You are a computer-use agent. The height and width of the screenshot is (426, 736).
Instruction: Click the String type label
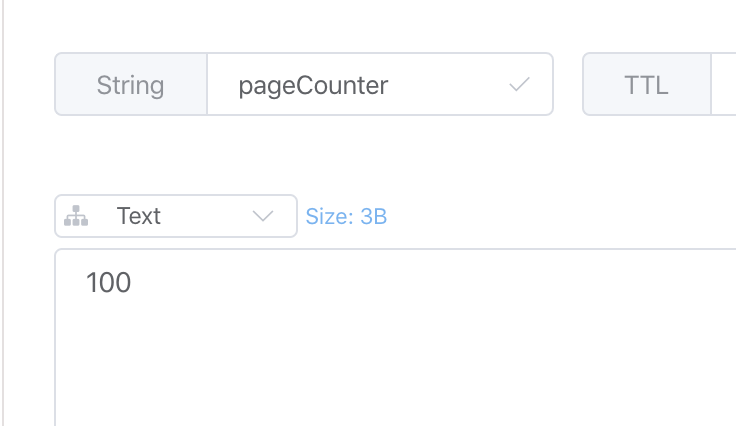tap(130, 85)
